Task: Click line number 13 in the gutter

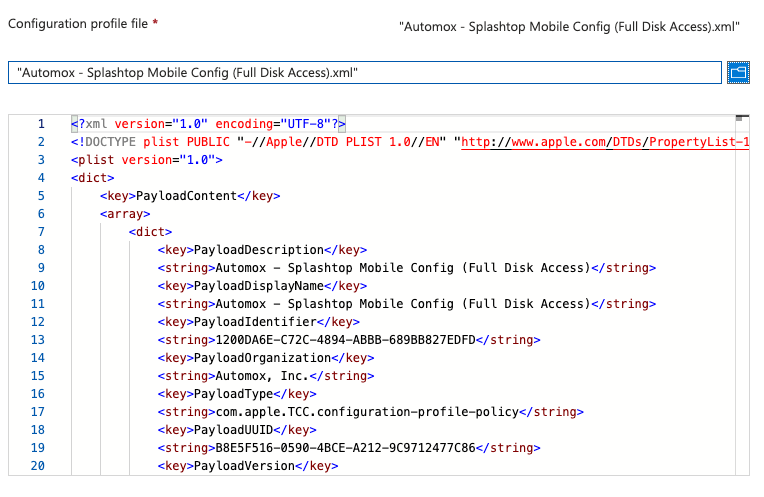Action: (x=41, y=340)
